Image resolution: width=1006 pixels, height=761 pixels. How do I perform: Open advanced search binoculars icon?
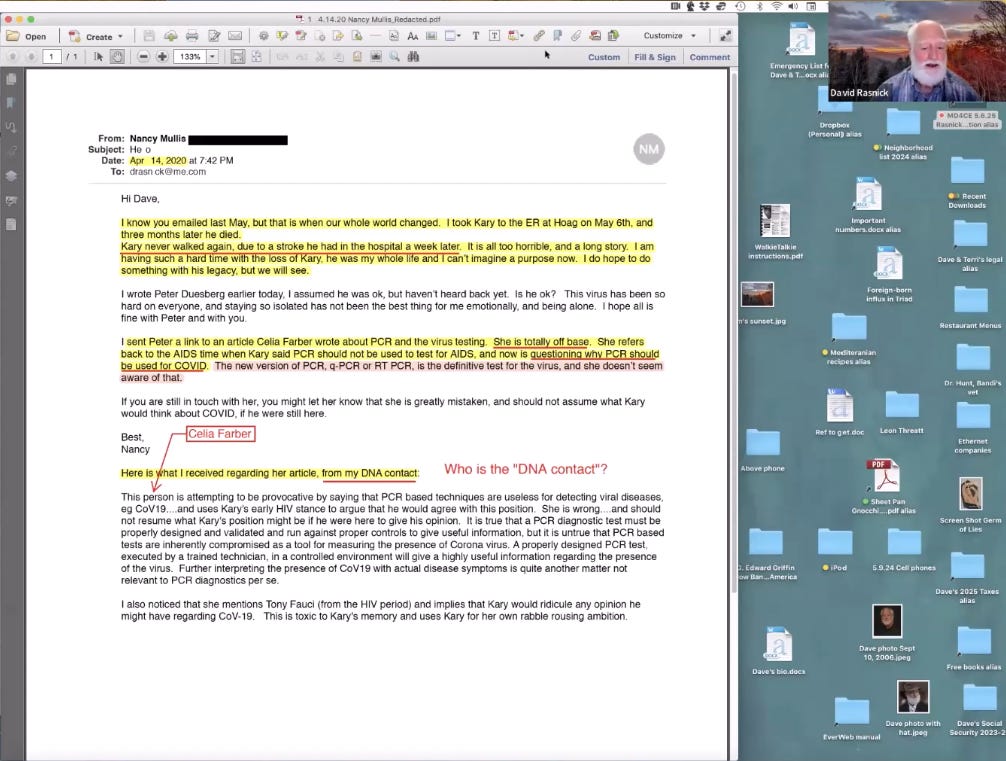pos(413,56)
